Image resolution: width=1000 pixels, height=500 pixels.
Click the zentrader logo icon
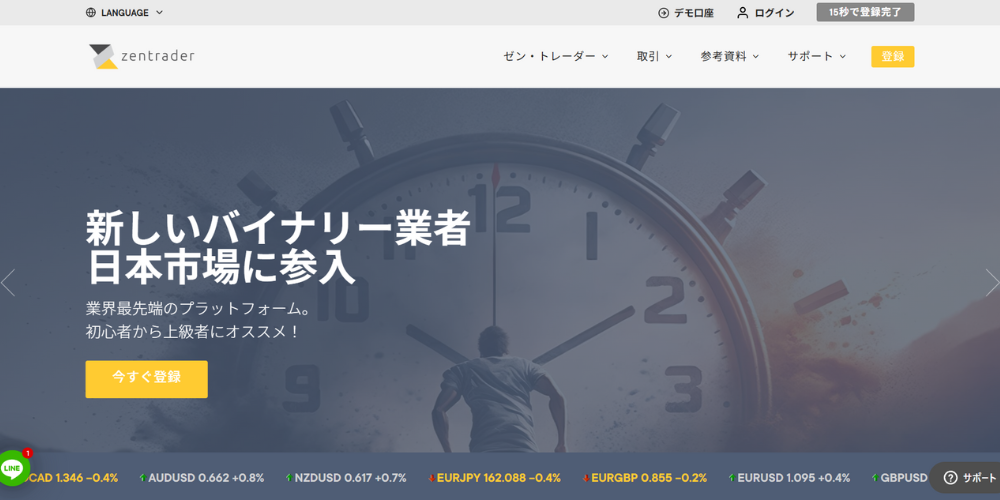[103, 56]
